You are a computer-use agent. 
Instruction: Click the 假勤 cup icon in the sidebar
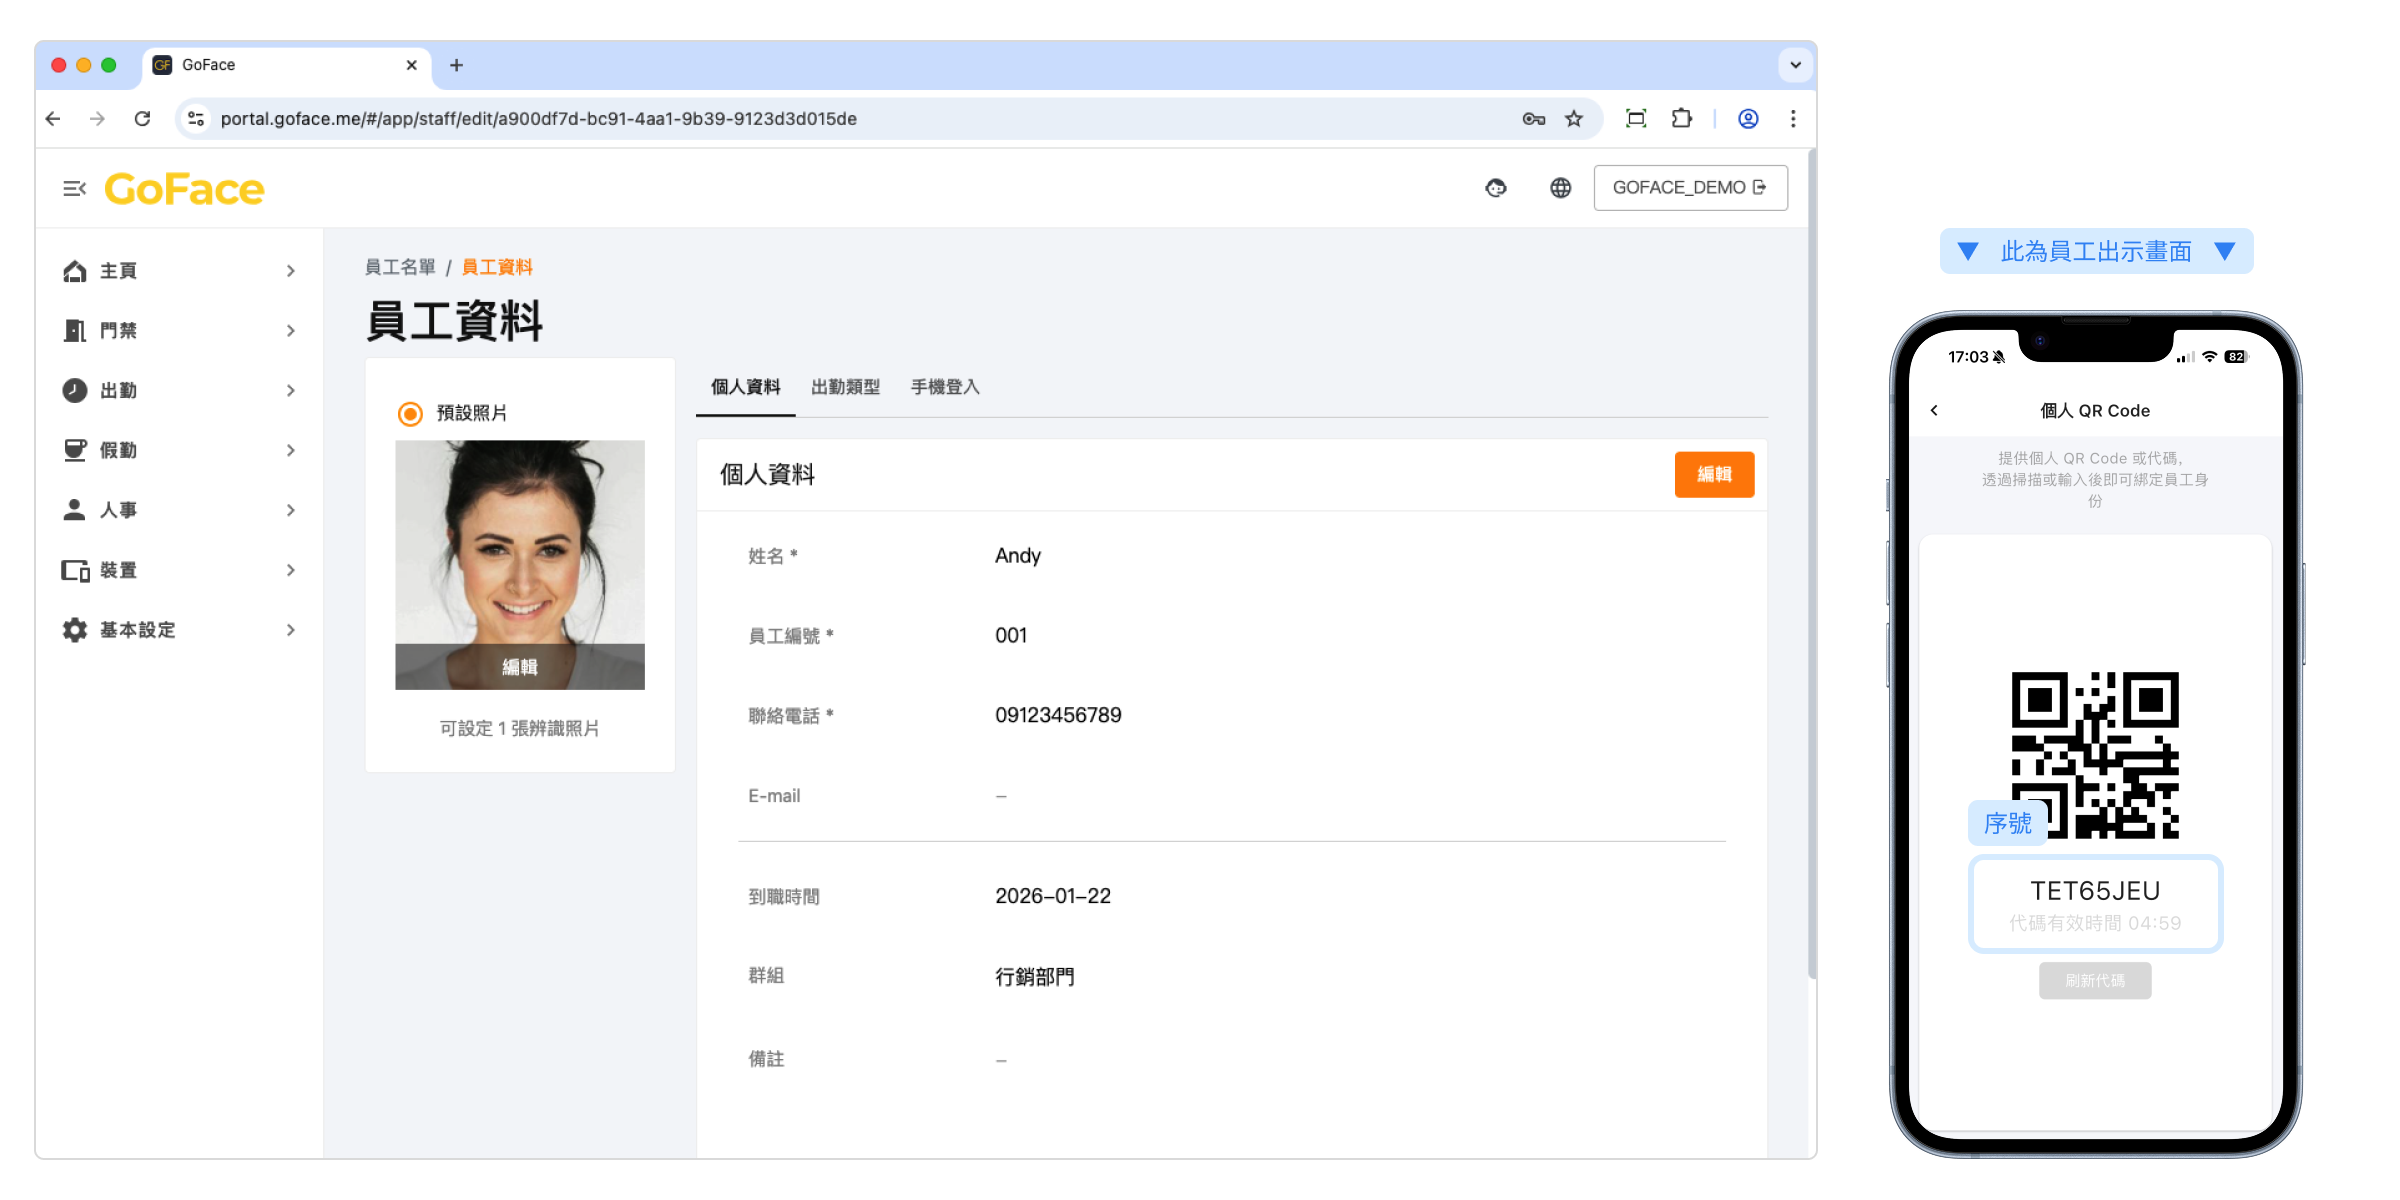point(75,450)
